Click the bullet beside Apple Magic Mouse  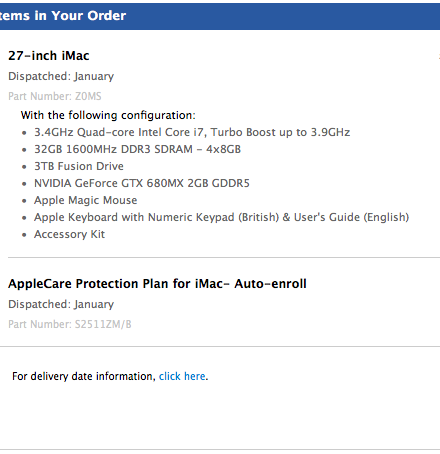tap(24, 201)
